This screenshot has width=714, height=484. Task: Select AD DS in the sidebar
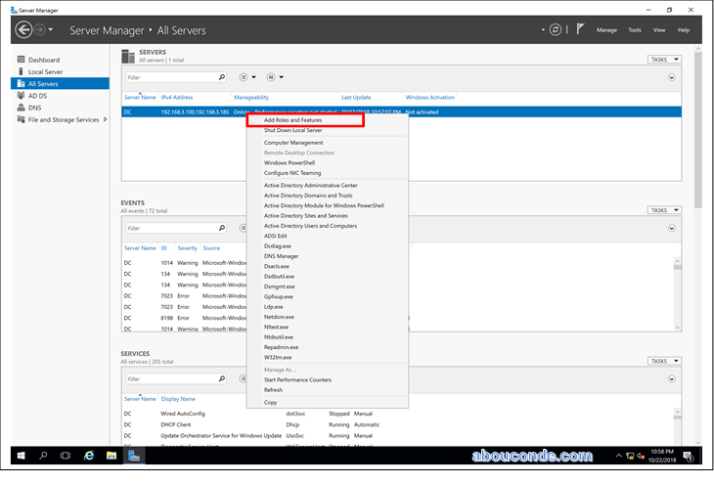pyautogui.click(x=37, y=96)
